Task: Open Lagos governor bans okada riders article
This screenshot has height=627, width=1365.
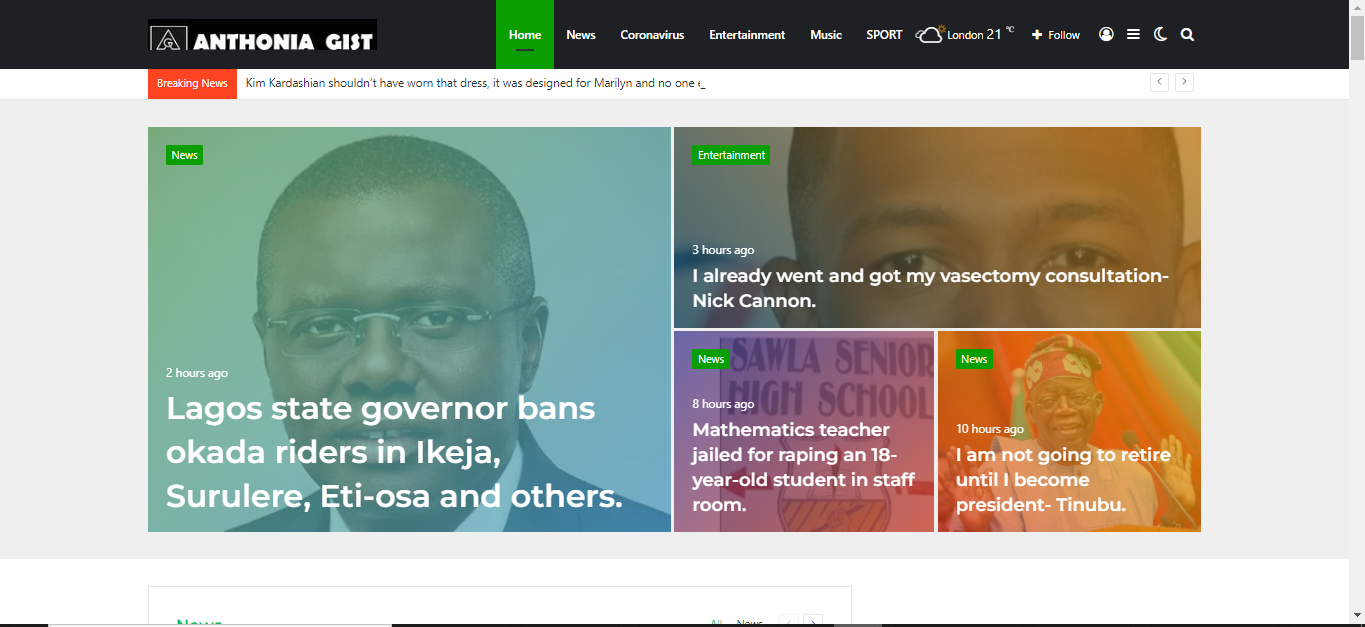Action: click(x=394, y=452)
